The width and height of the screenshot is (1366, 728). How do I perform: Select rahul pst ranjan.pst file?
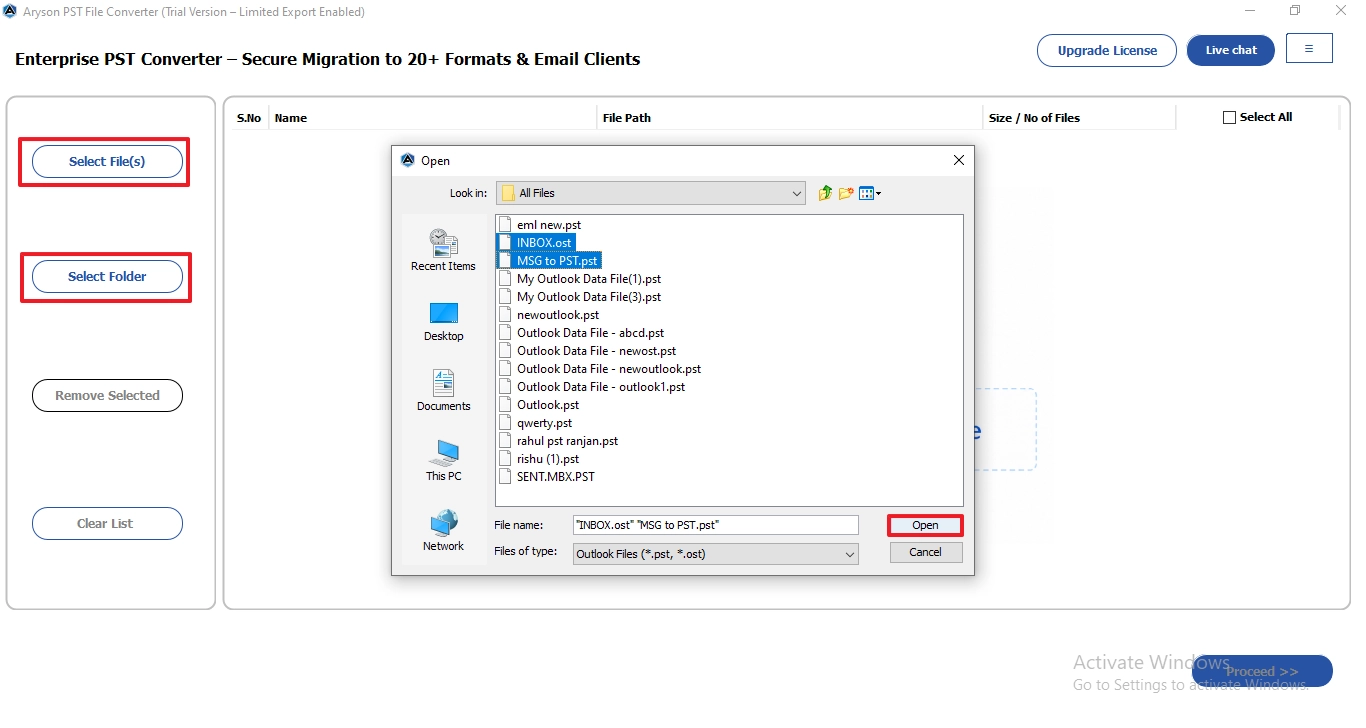pos(567,441)
